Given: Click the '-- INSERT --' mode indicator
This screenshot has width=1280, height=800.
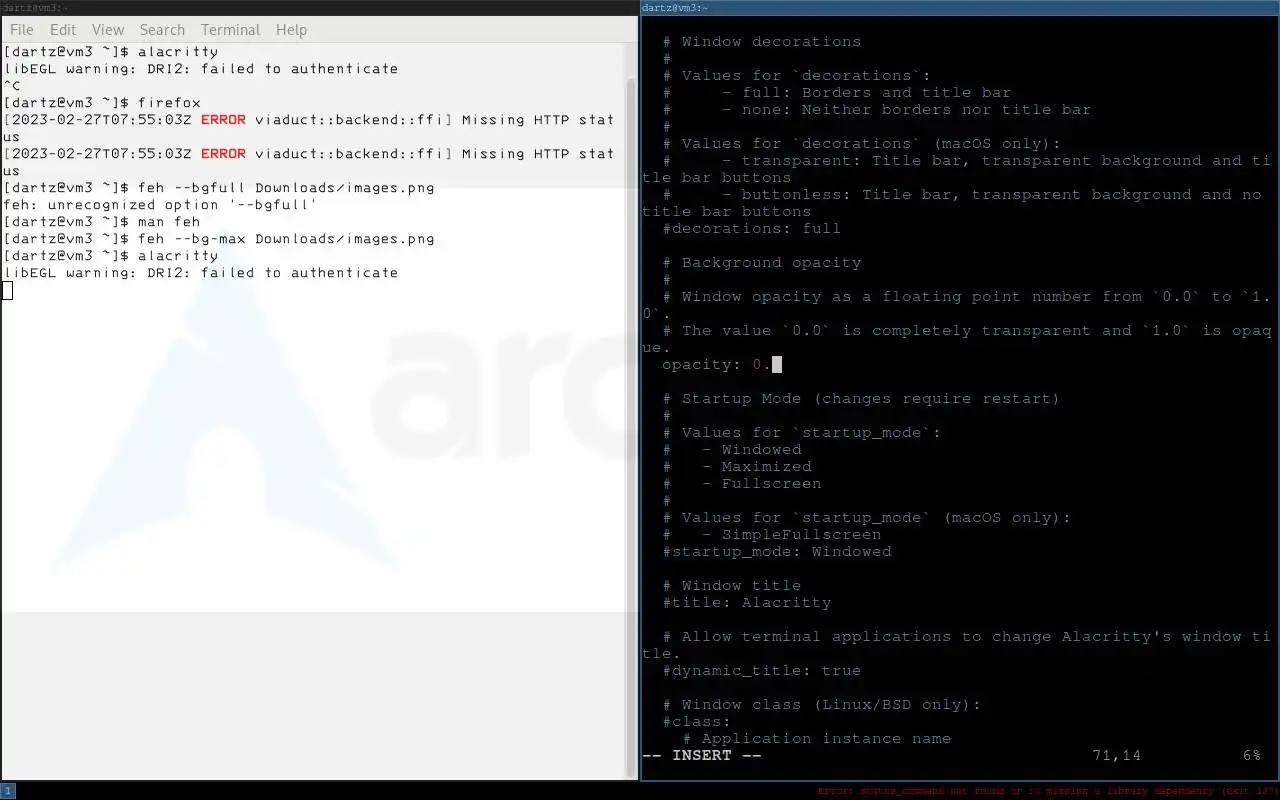Looking at the screenshot, I should tap(701, 756).
